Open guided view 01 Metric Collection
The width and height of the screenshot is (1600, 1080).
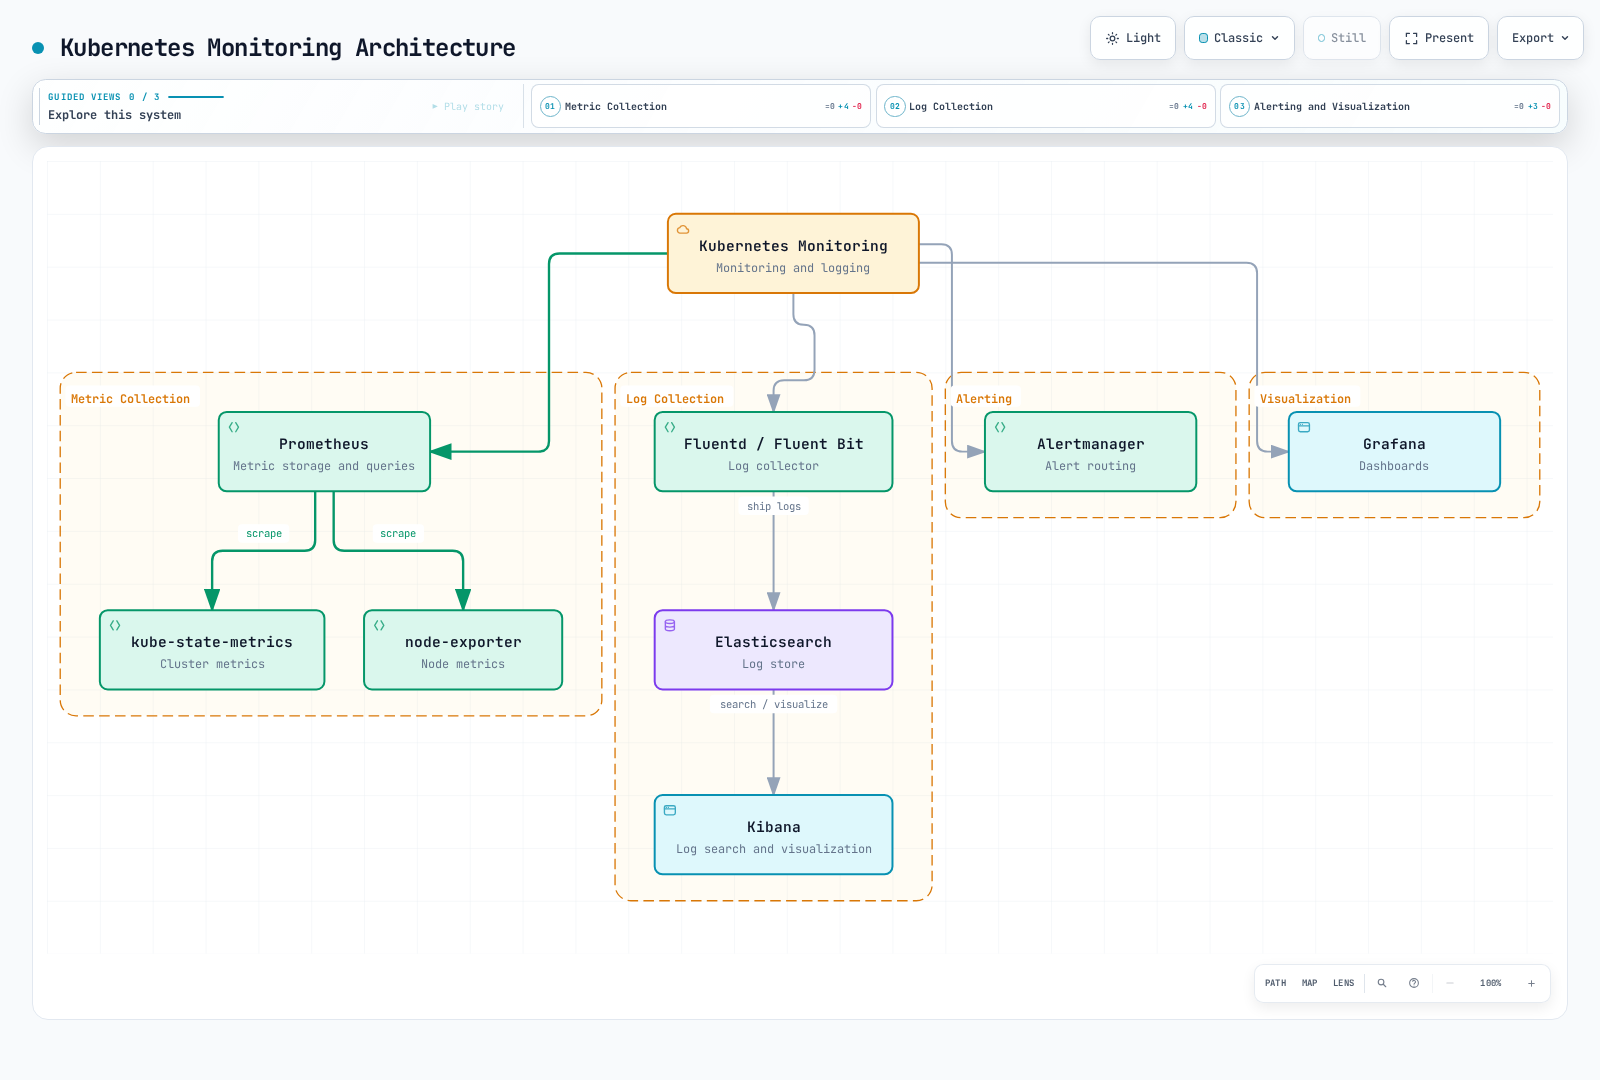tap(701, 106)
